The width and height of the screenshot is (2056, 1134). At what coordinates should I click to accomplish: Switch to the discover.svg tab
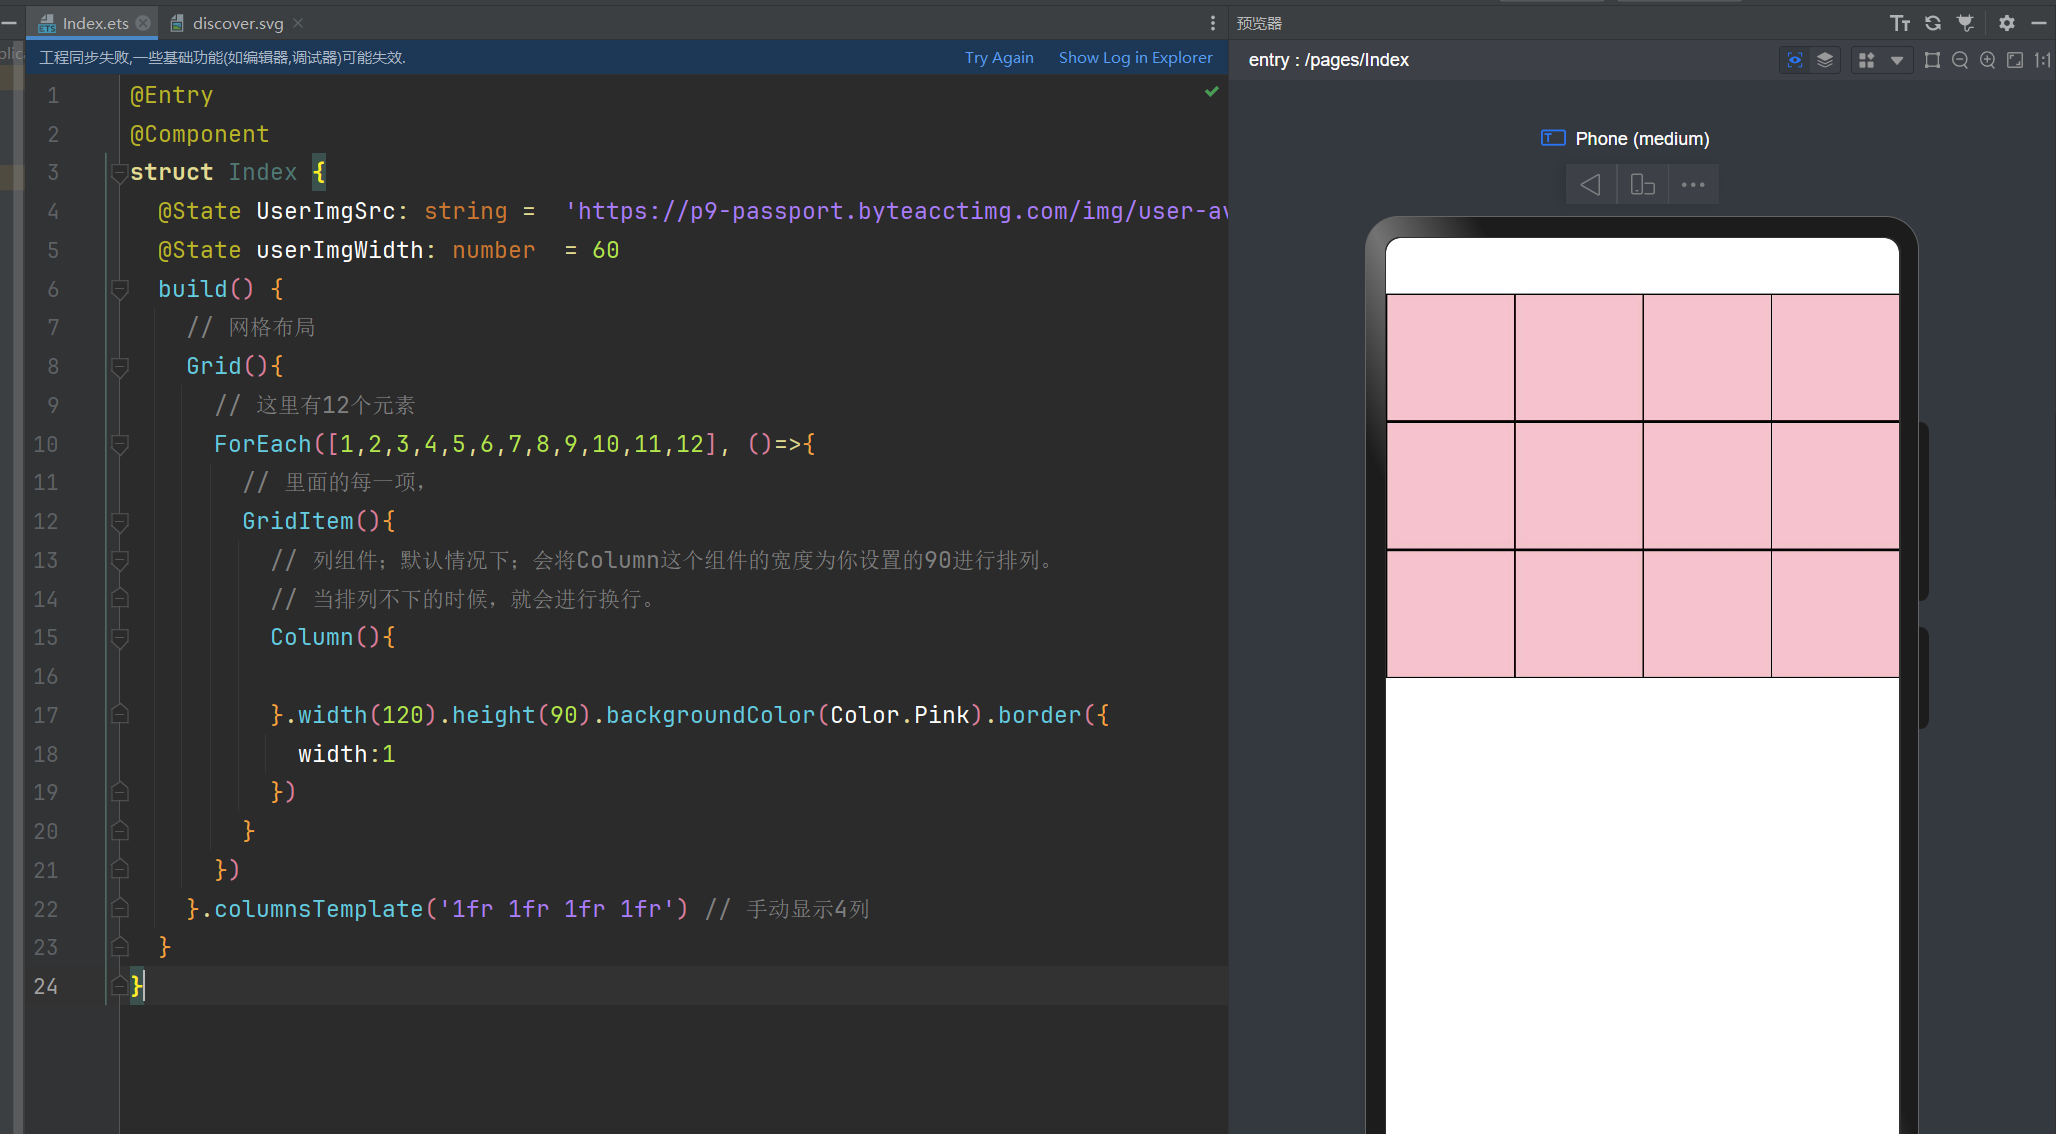click(x=237, y=23)
